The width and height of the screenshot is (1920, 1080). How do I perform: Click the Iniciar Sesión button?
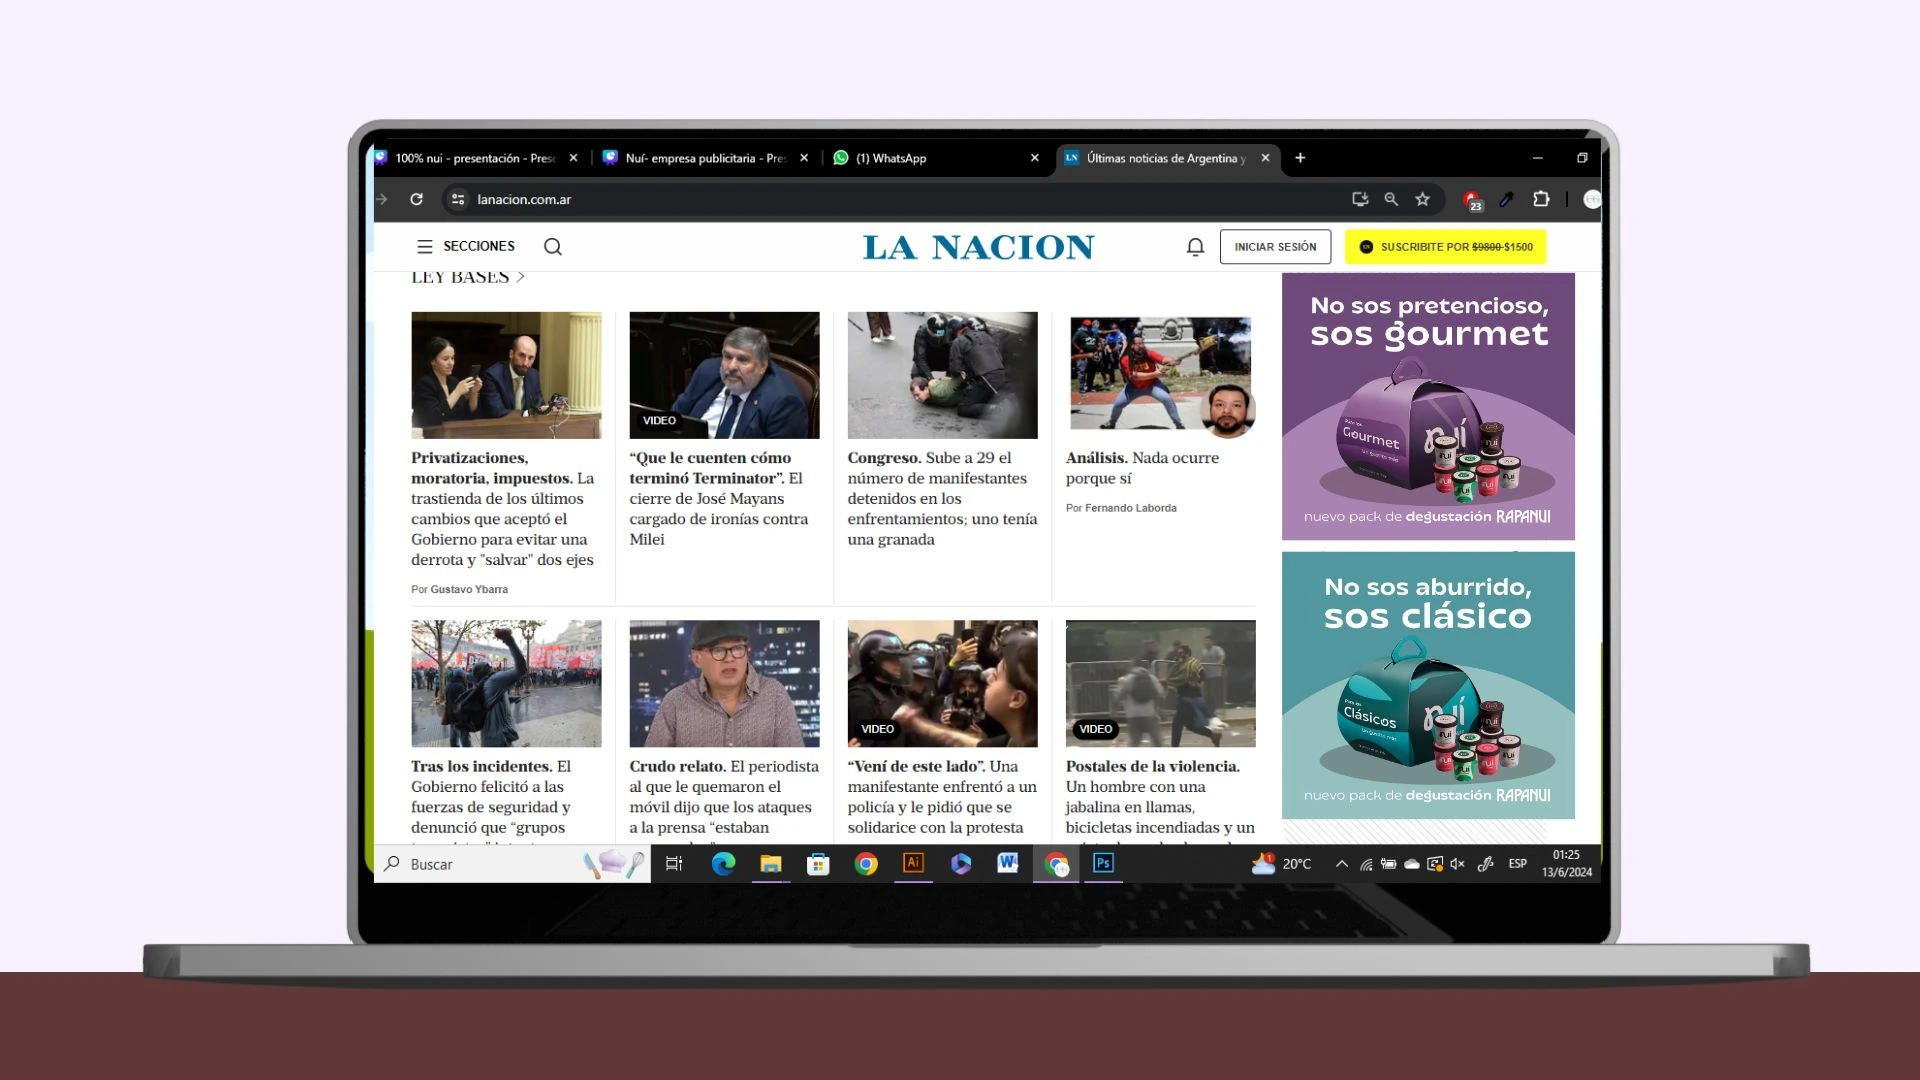pos(1275,247)
